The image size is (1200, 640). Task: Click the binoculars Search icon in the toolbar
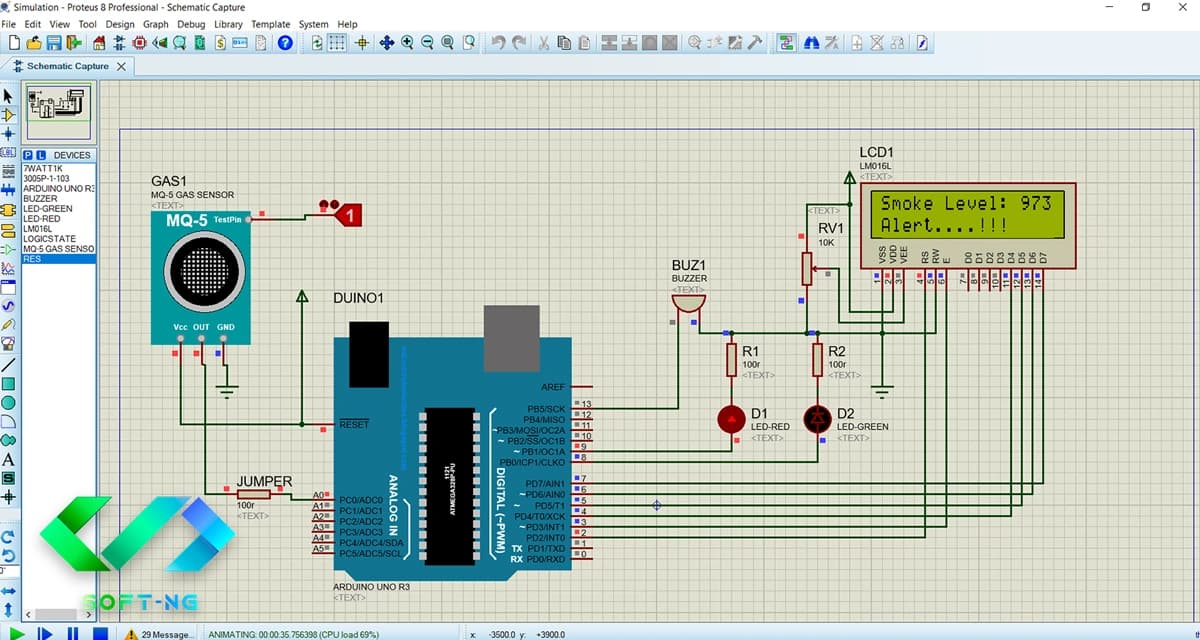tap(812, 43)
